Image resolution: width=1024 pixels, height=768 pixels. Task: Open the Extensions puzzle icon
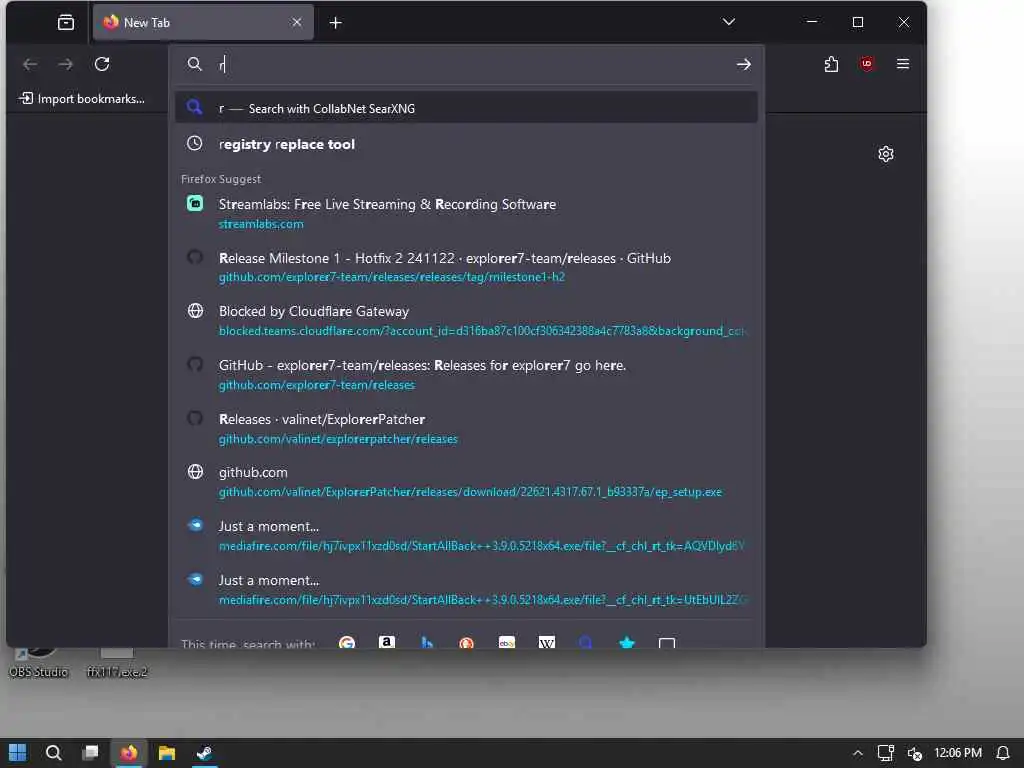coord(831,64)
